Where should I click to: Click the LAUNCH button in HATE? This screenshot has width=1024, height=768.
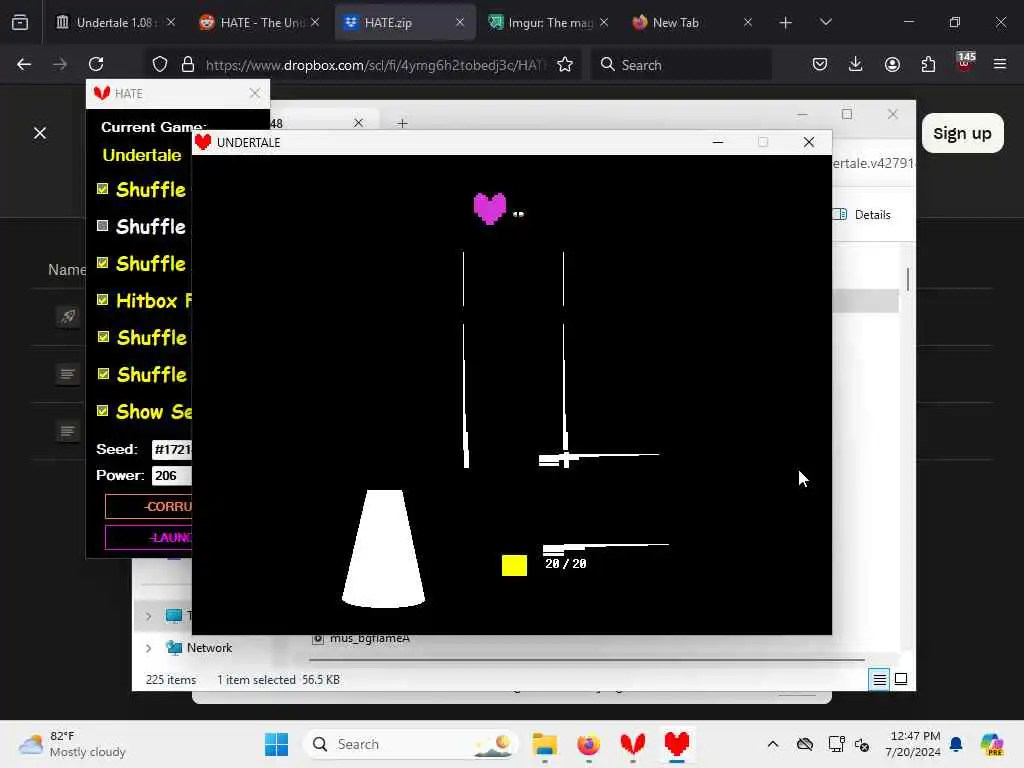(149, 537)
